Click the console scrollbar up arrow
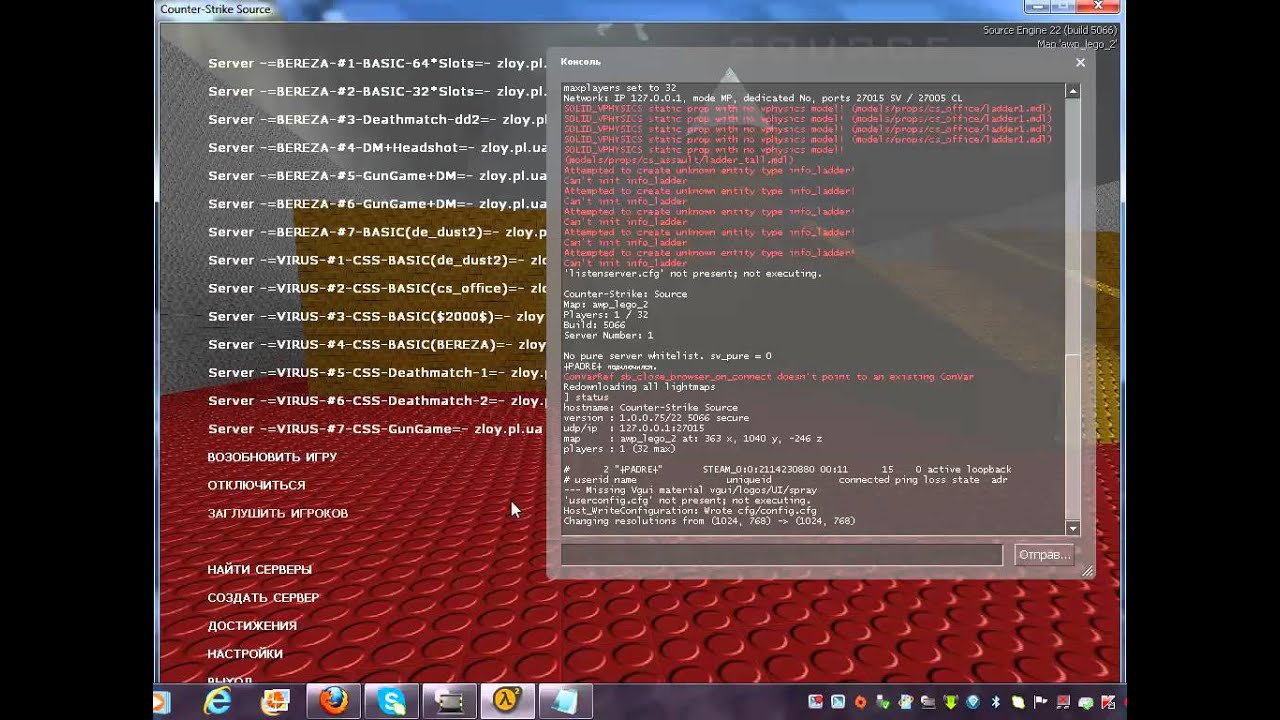The image size is (1280, 720). pyautogui.click(x=1073, y=91)
